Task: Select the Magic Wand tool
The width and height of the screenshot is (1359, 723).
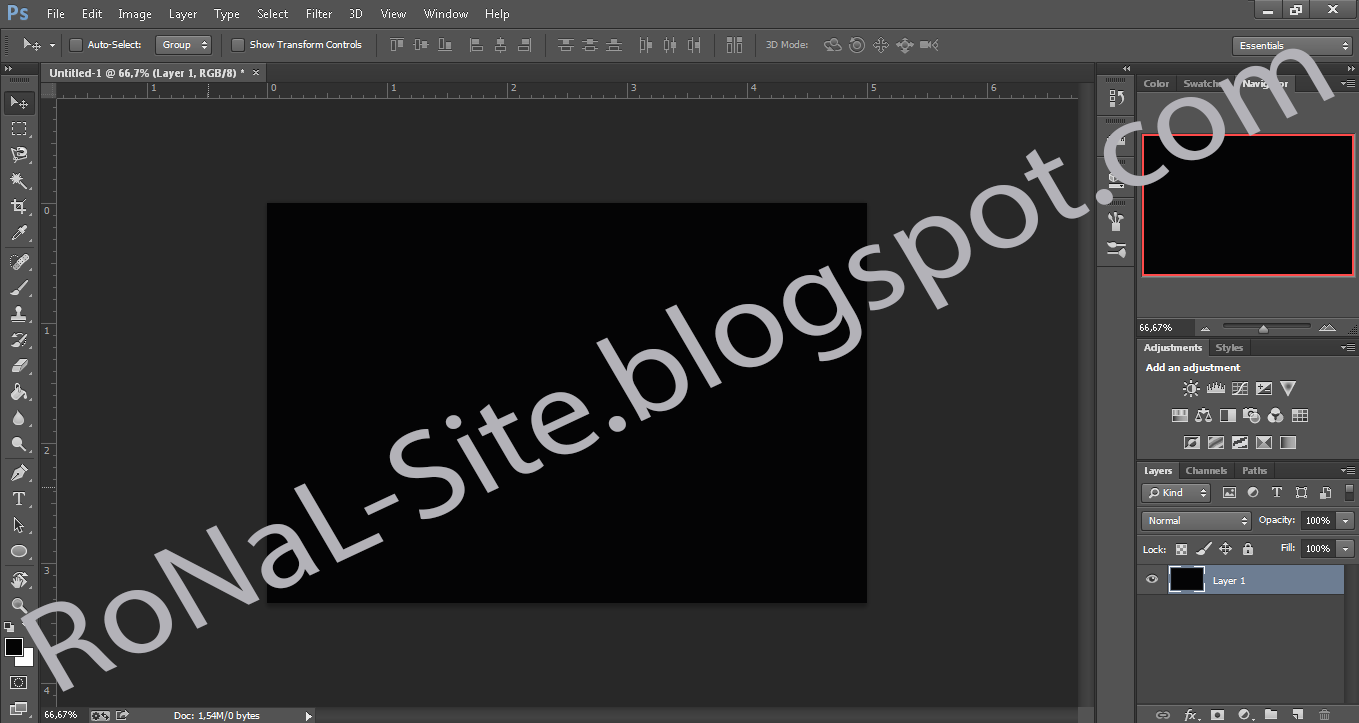Action: (x=19, y=181)
